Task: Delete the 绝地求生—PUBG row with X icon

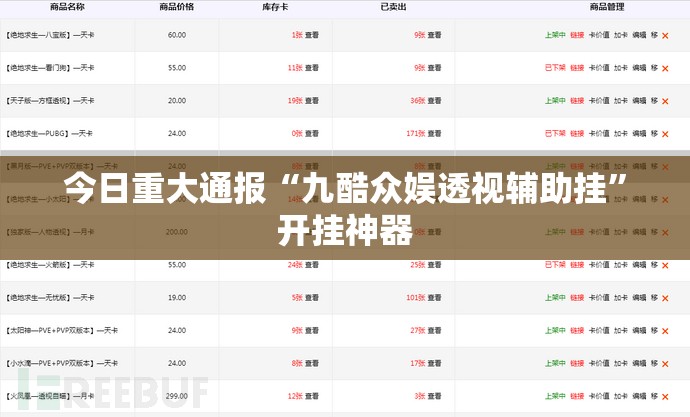Action: click(666, 134)
